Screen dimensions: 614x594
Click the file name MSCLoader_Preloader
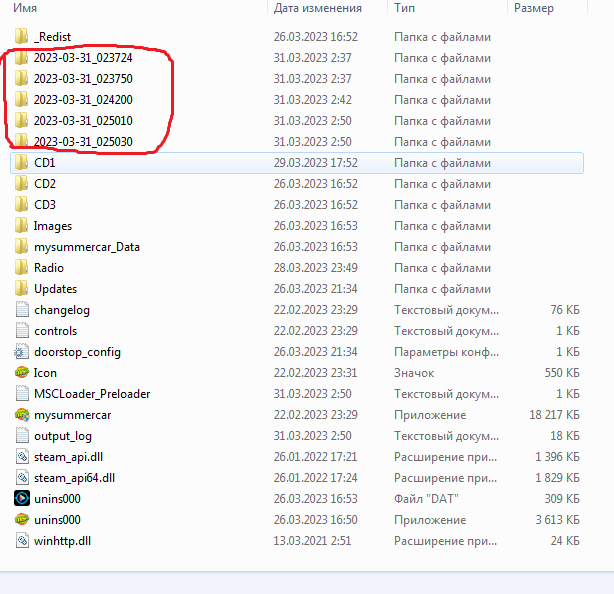[x=92, y=394]
